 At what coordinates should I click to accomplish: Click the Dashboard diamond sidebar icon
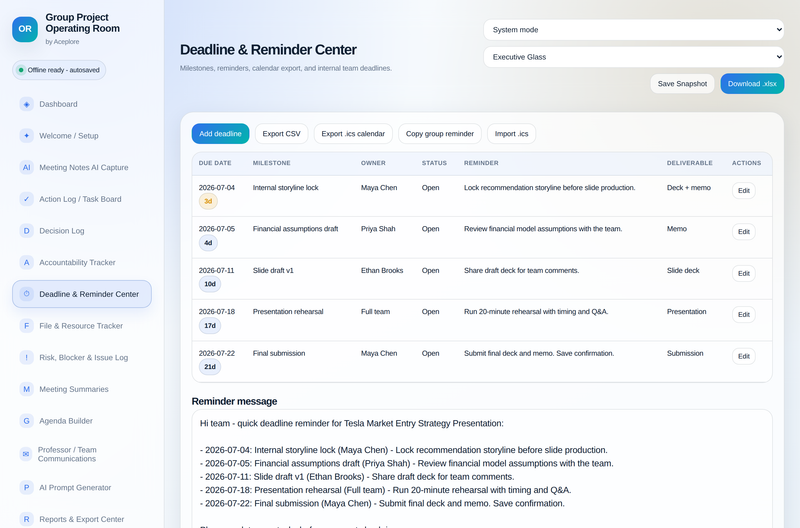click(27, 104)
